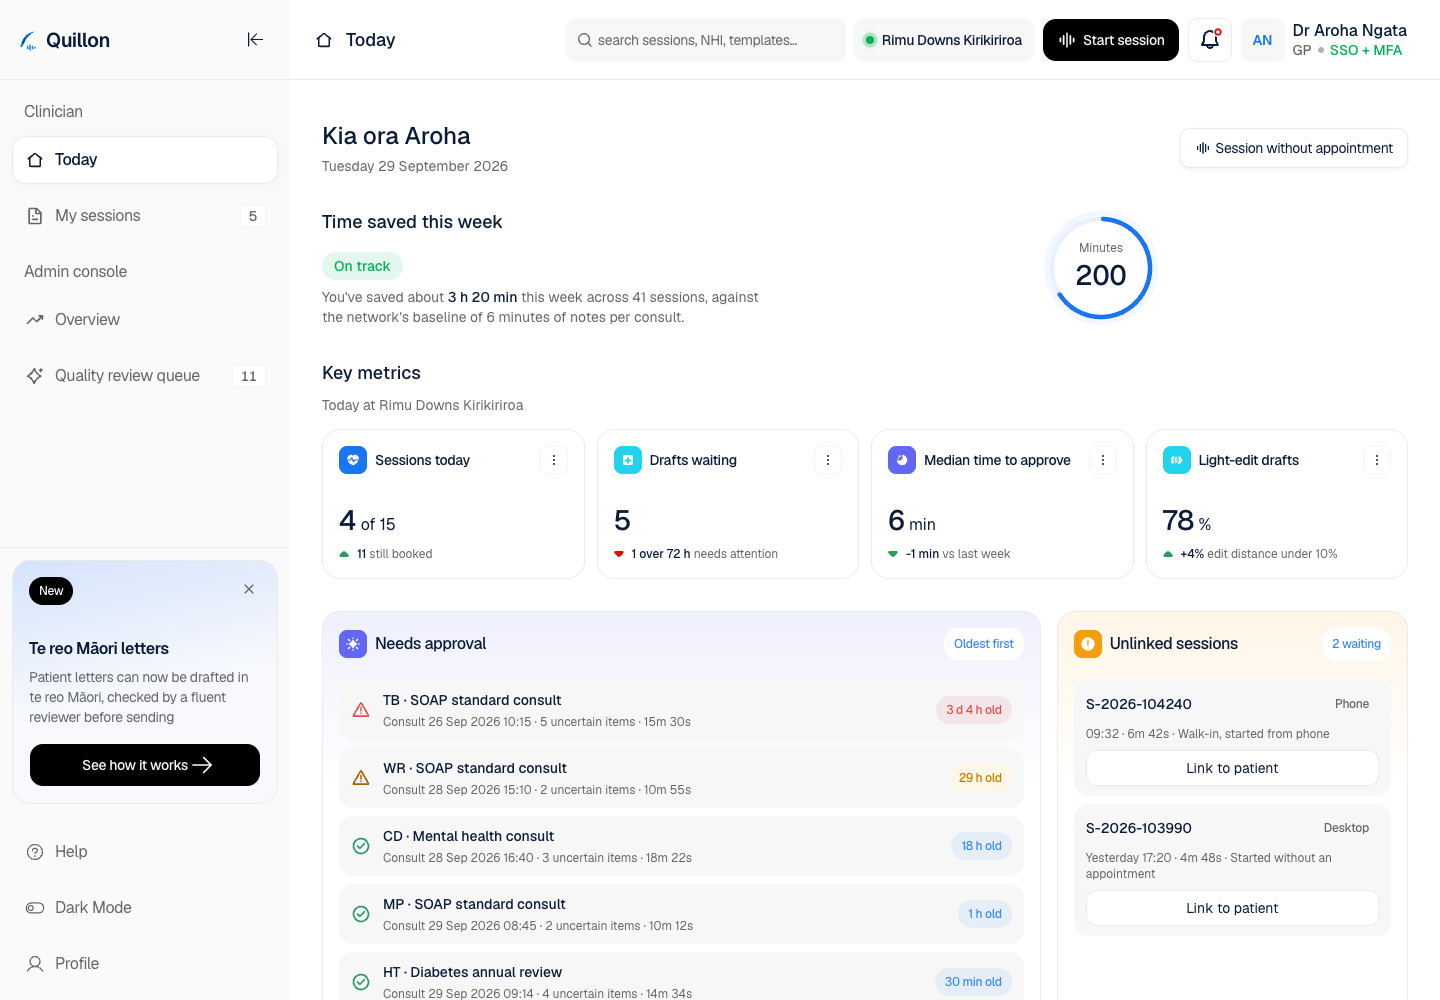The height and width of the screenshot is (1000, 1440).
Task: Collapse the sidebar with the arrow icon
Action: pyautogui.click(x=255, y=40)
